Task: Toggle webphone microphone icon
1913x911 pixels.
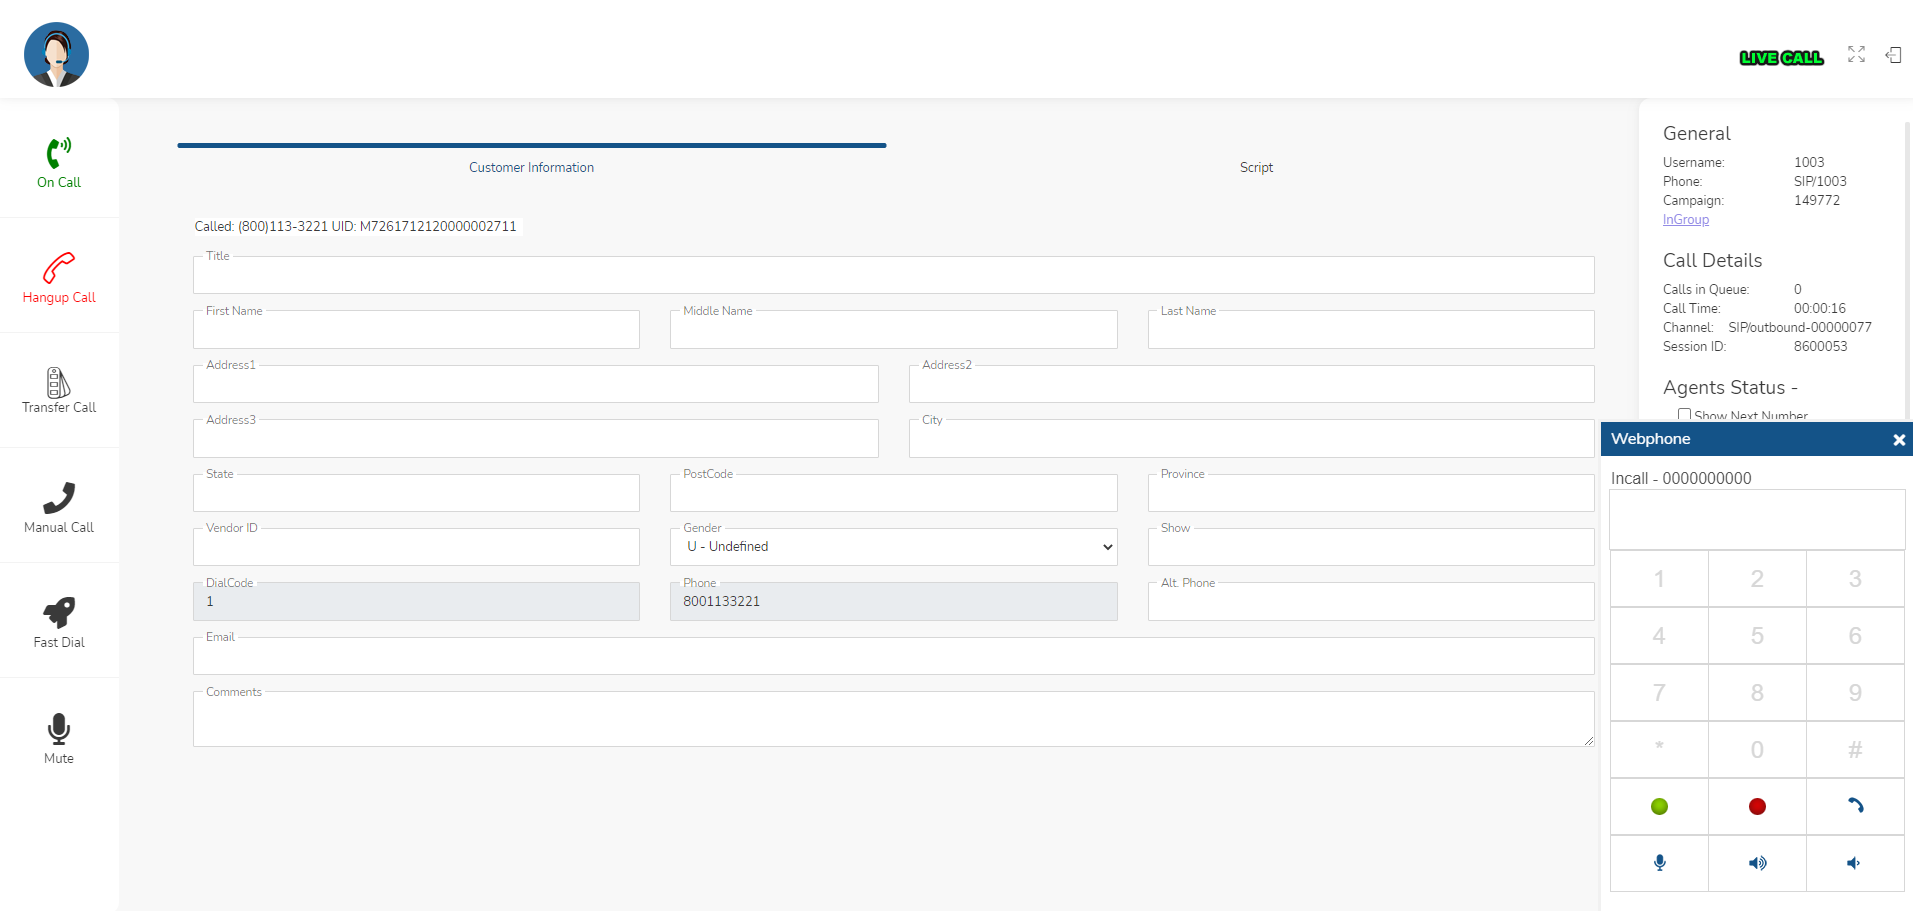Action: tap(1659, 863)
